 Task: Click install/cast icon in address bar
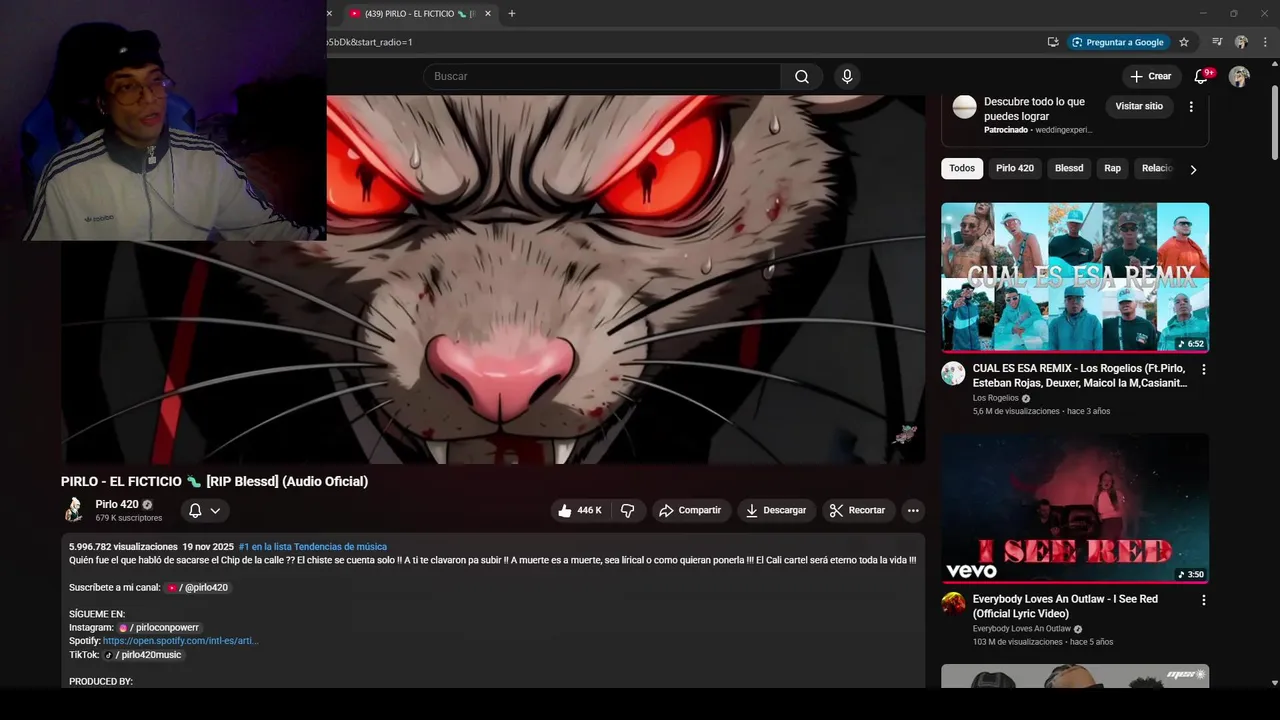coord(1053,42)
